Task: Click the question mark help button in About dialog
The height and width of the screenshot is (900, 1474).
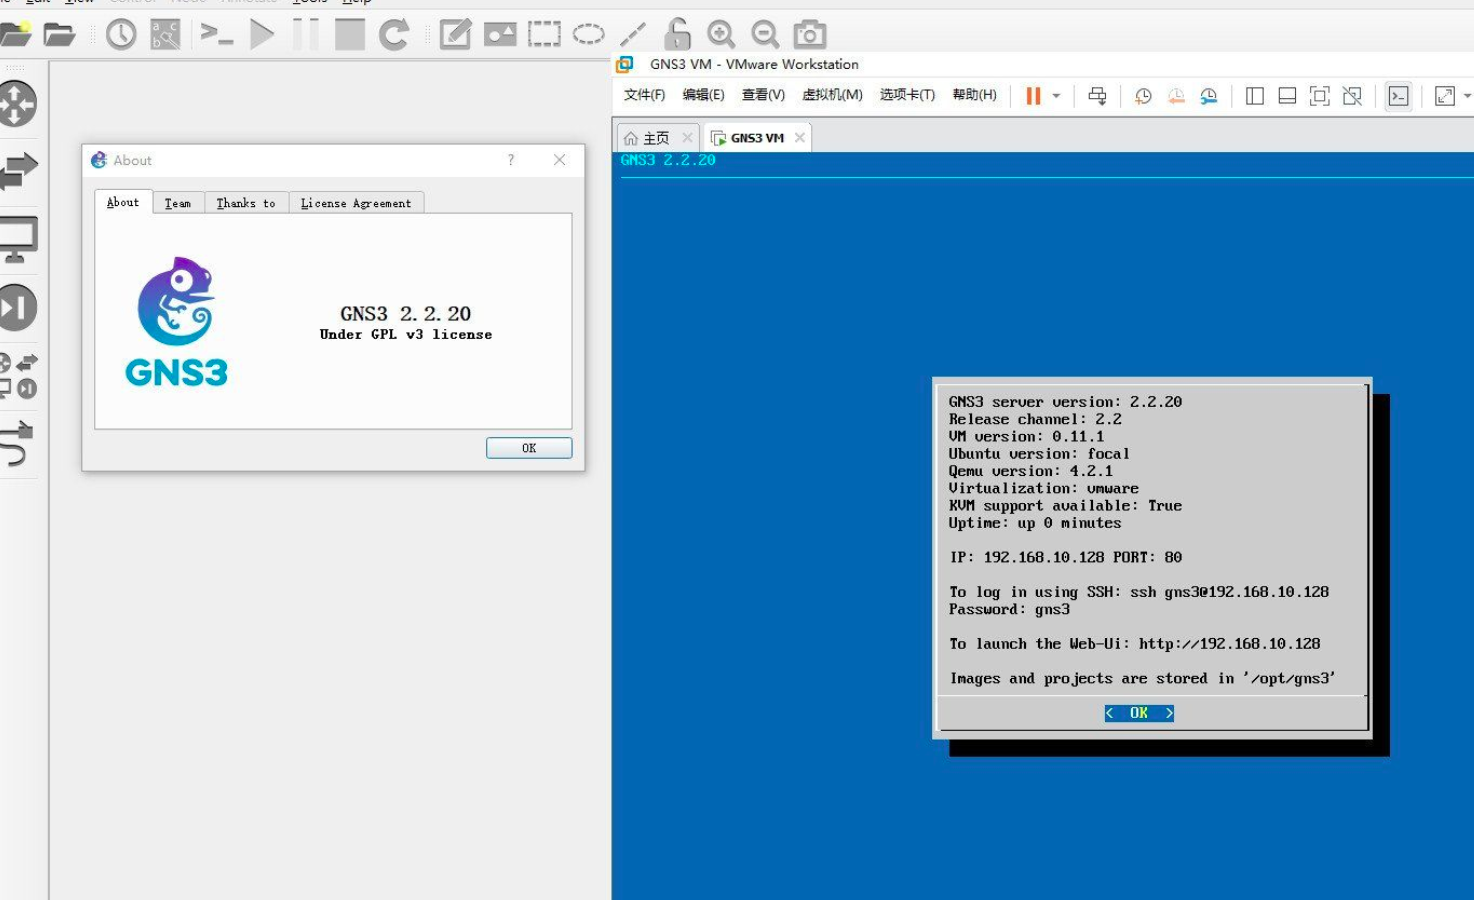Action: point(511,160)
